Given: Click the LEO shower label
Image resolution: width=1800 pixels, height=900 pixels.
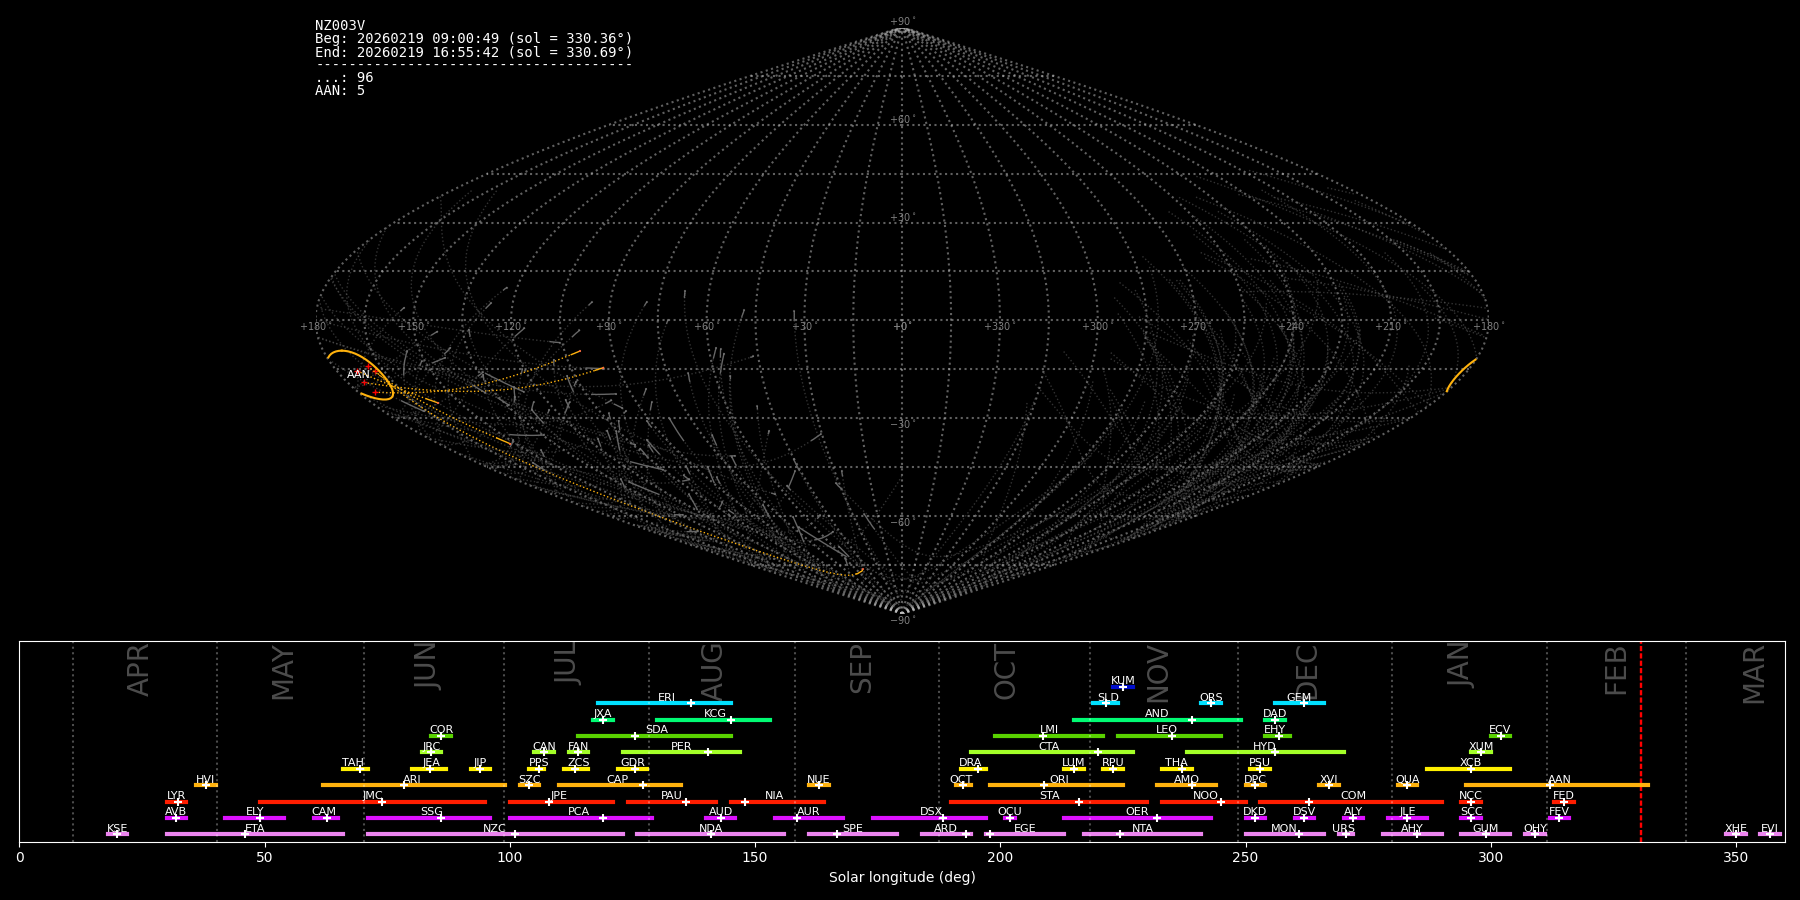Looking at the screenshot, I should (1167, 730).
